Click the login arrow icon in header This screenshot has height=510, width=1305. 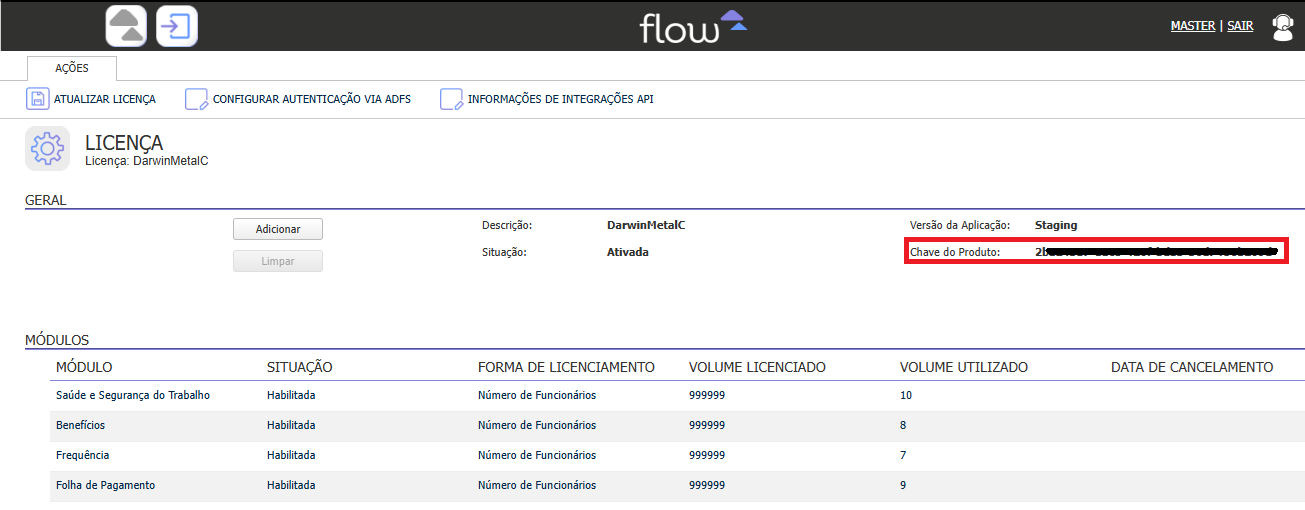pos(177,26)
